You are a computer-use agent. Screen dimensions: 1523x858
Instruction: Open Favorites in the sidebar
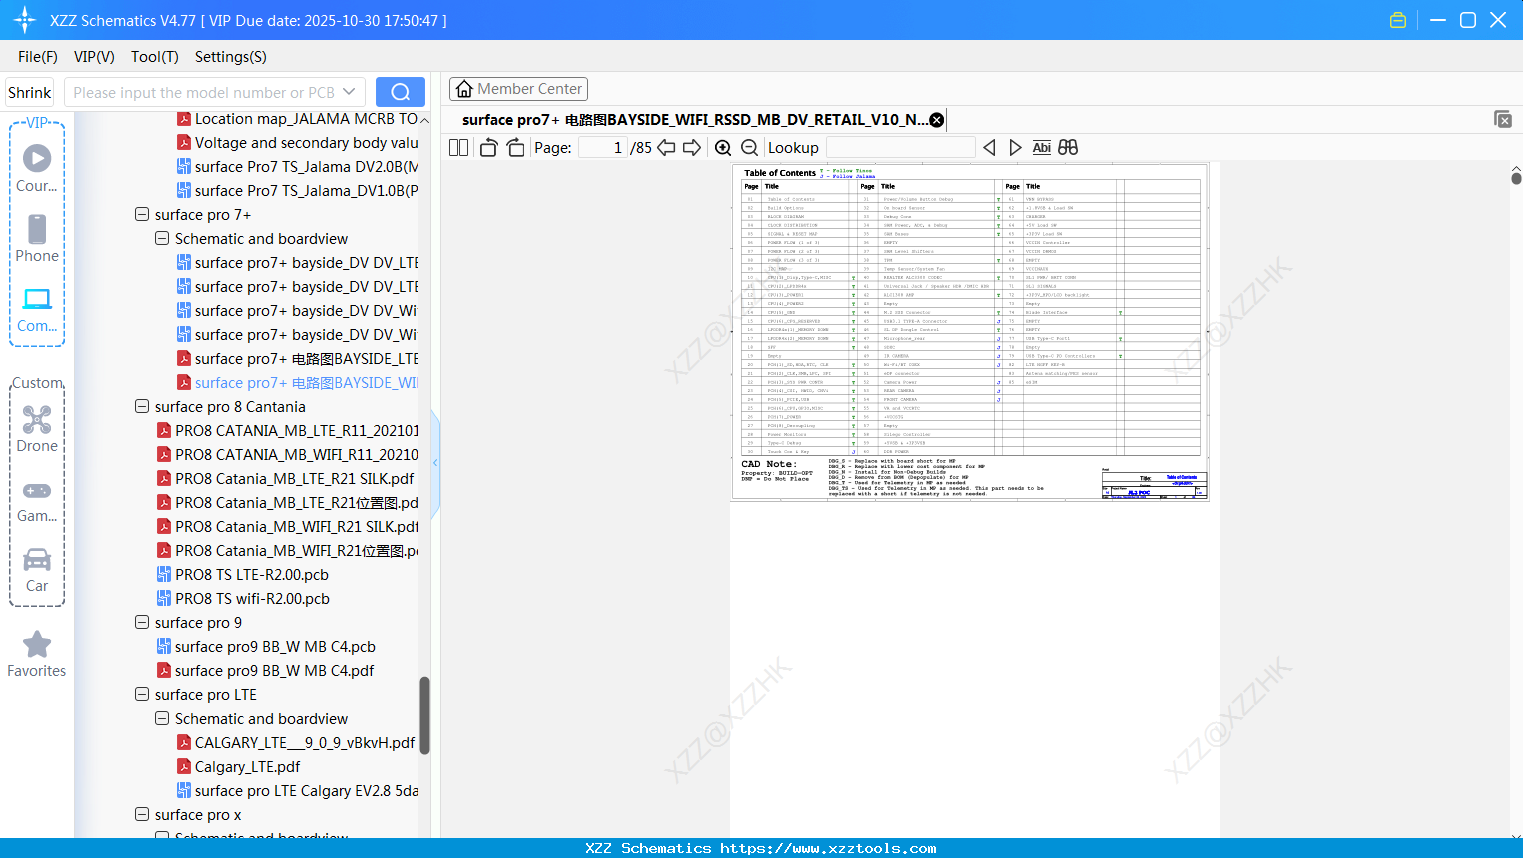point(37,654)
